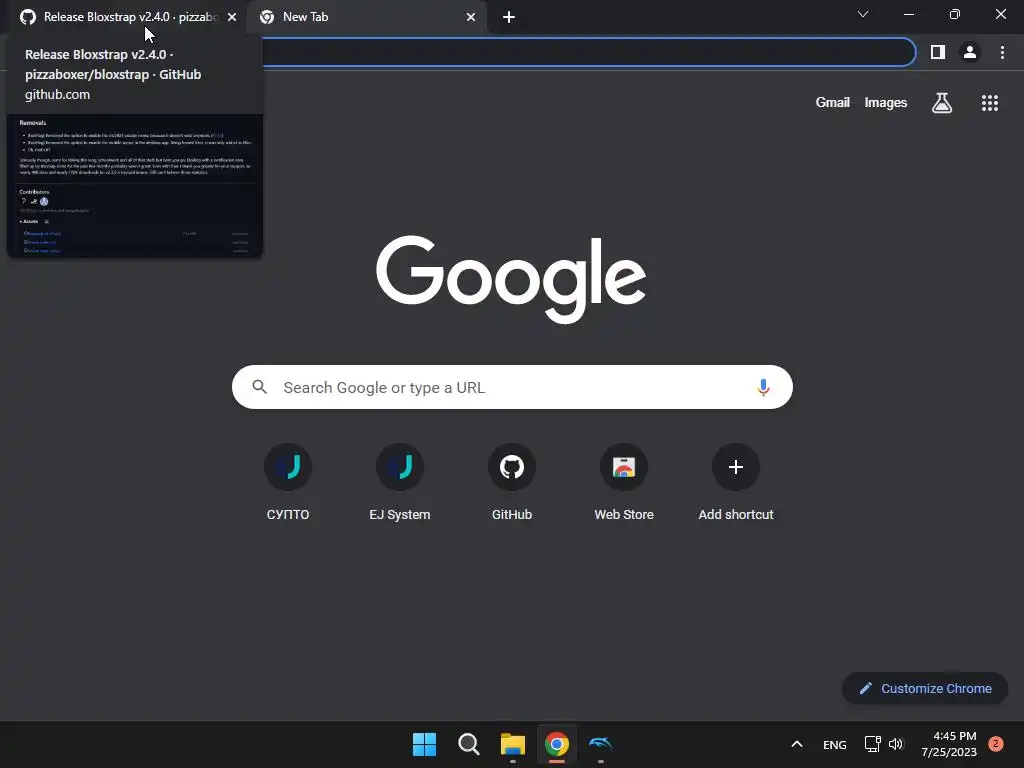Close the New Tab tab

[x=471, y=17]
